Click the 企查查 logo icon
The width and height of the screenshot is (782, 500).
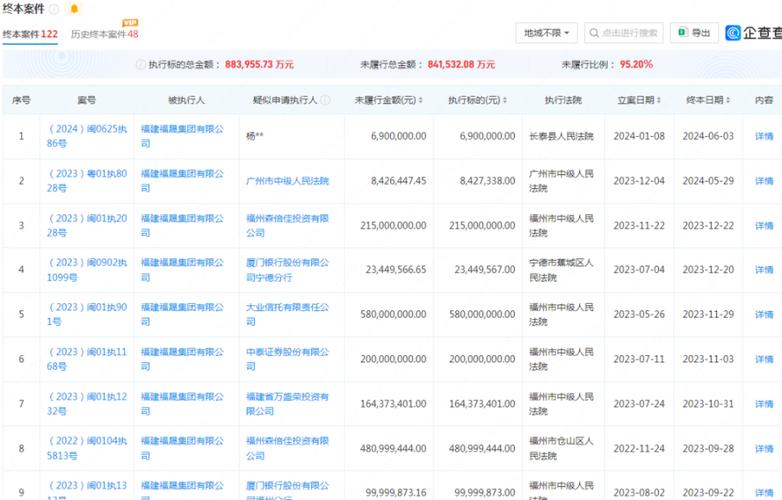(x=733, y=33)
